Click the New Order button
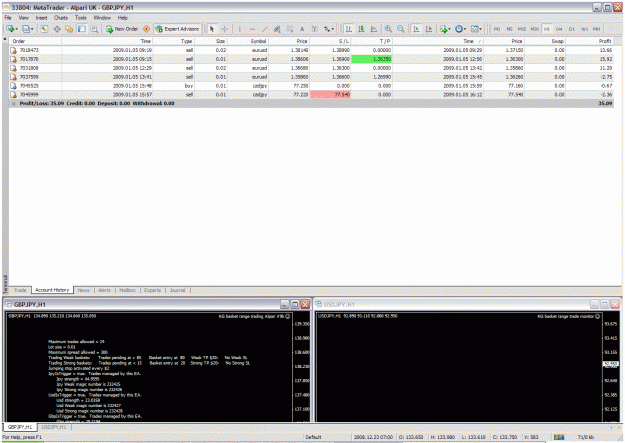 [x=122, y=29]
